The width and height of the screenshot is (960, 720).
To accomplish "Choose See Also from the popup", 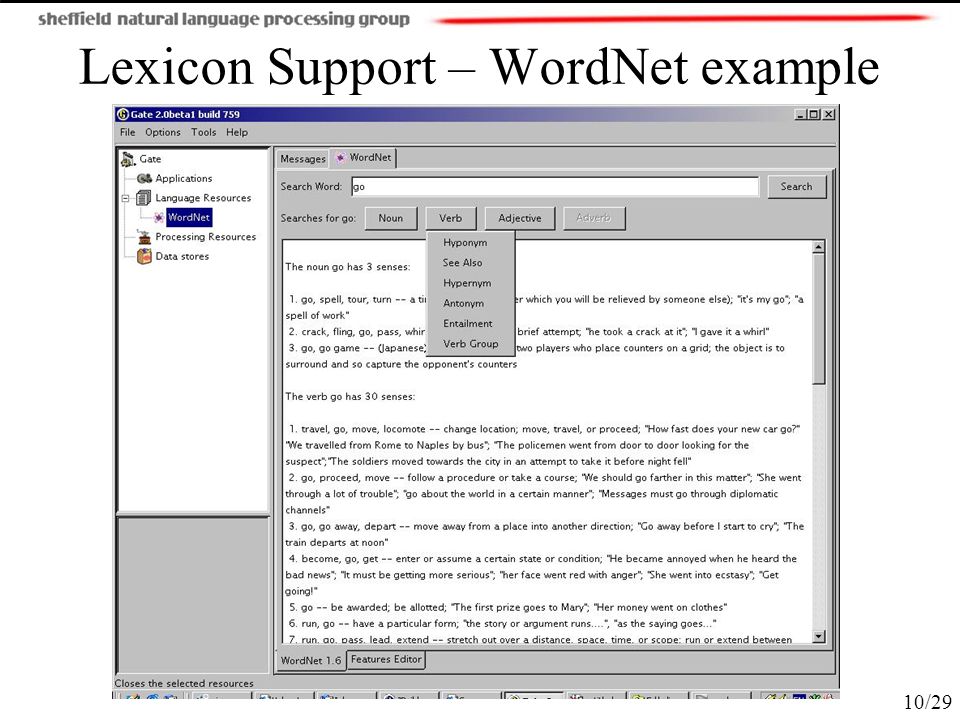I will point(470,263).
